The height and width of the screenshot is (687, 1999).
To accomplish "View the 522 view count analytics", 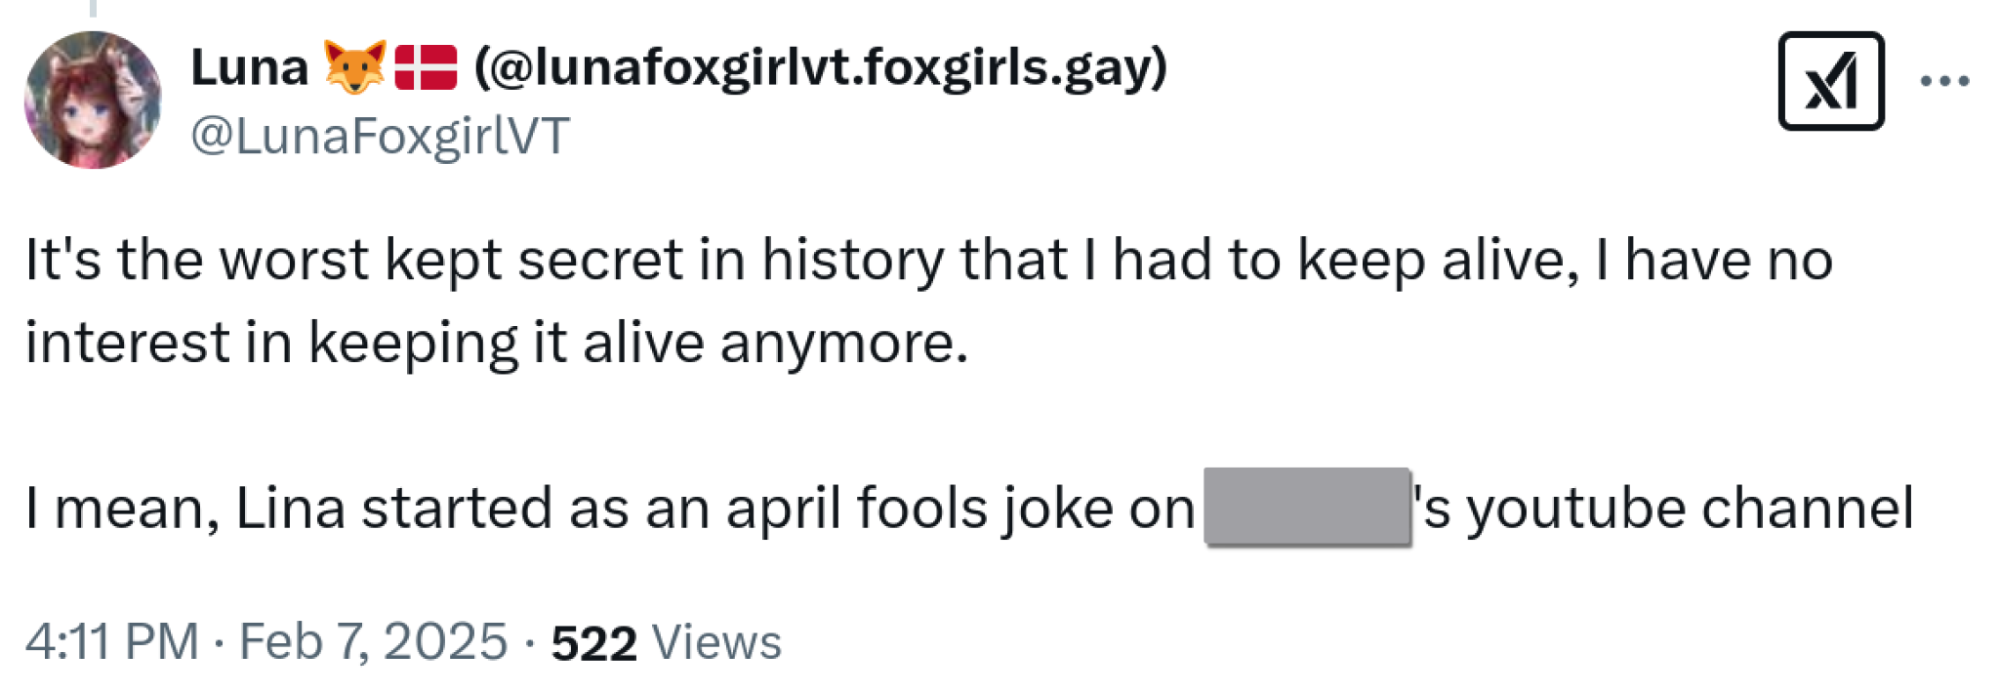I will click(594, 643).
